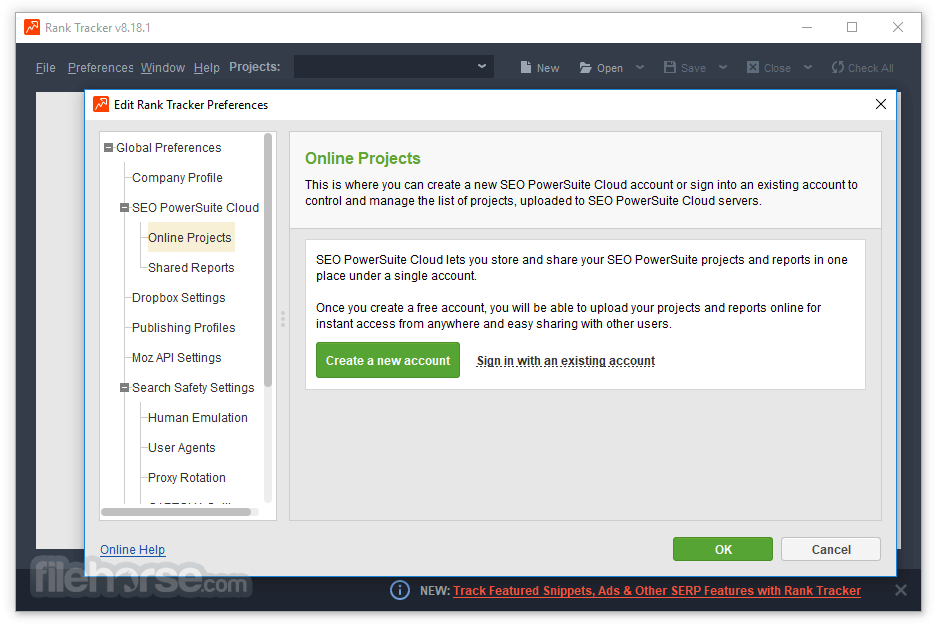Select Moz API Settings tree item
935x628 pixels.
pos(177,358)
